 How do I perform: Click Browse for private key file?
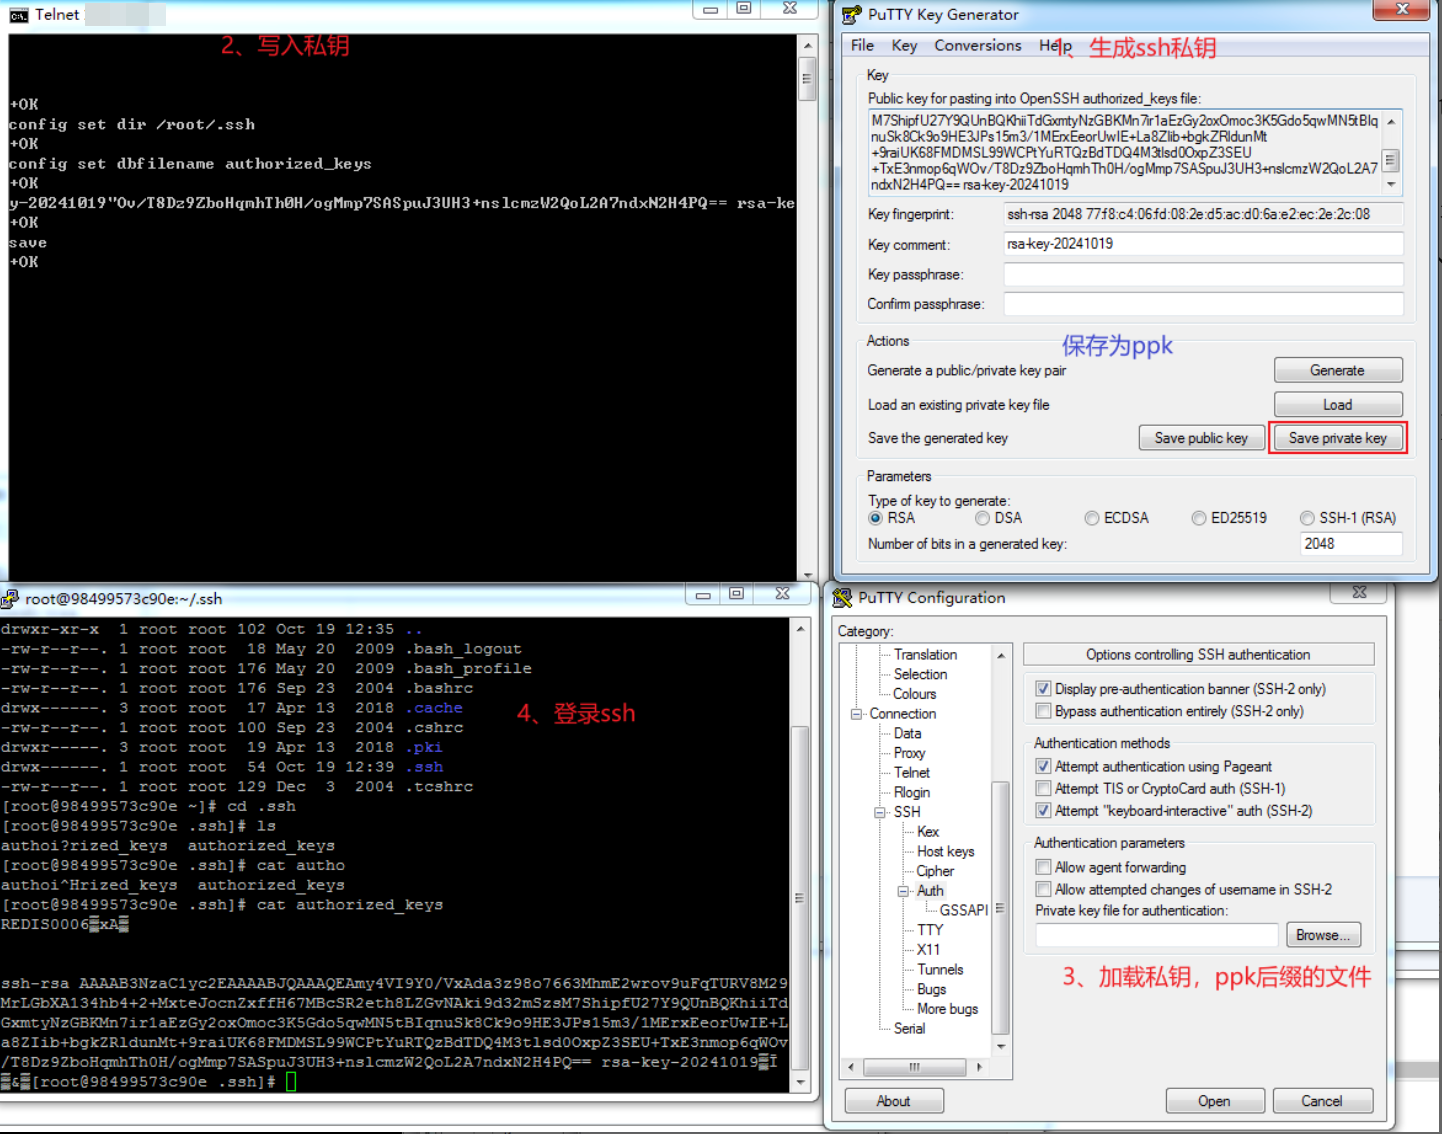(x=1323, y=935)
